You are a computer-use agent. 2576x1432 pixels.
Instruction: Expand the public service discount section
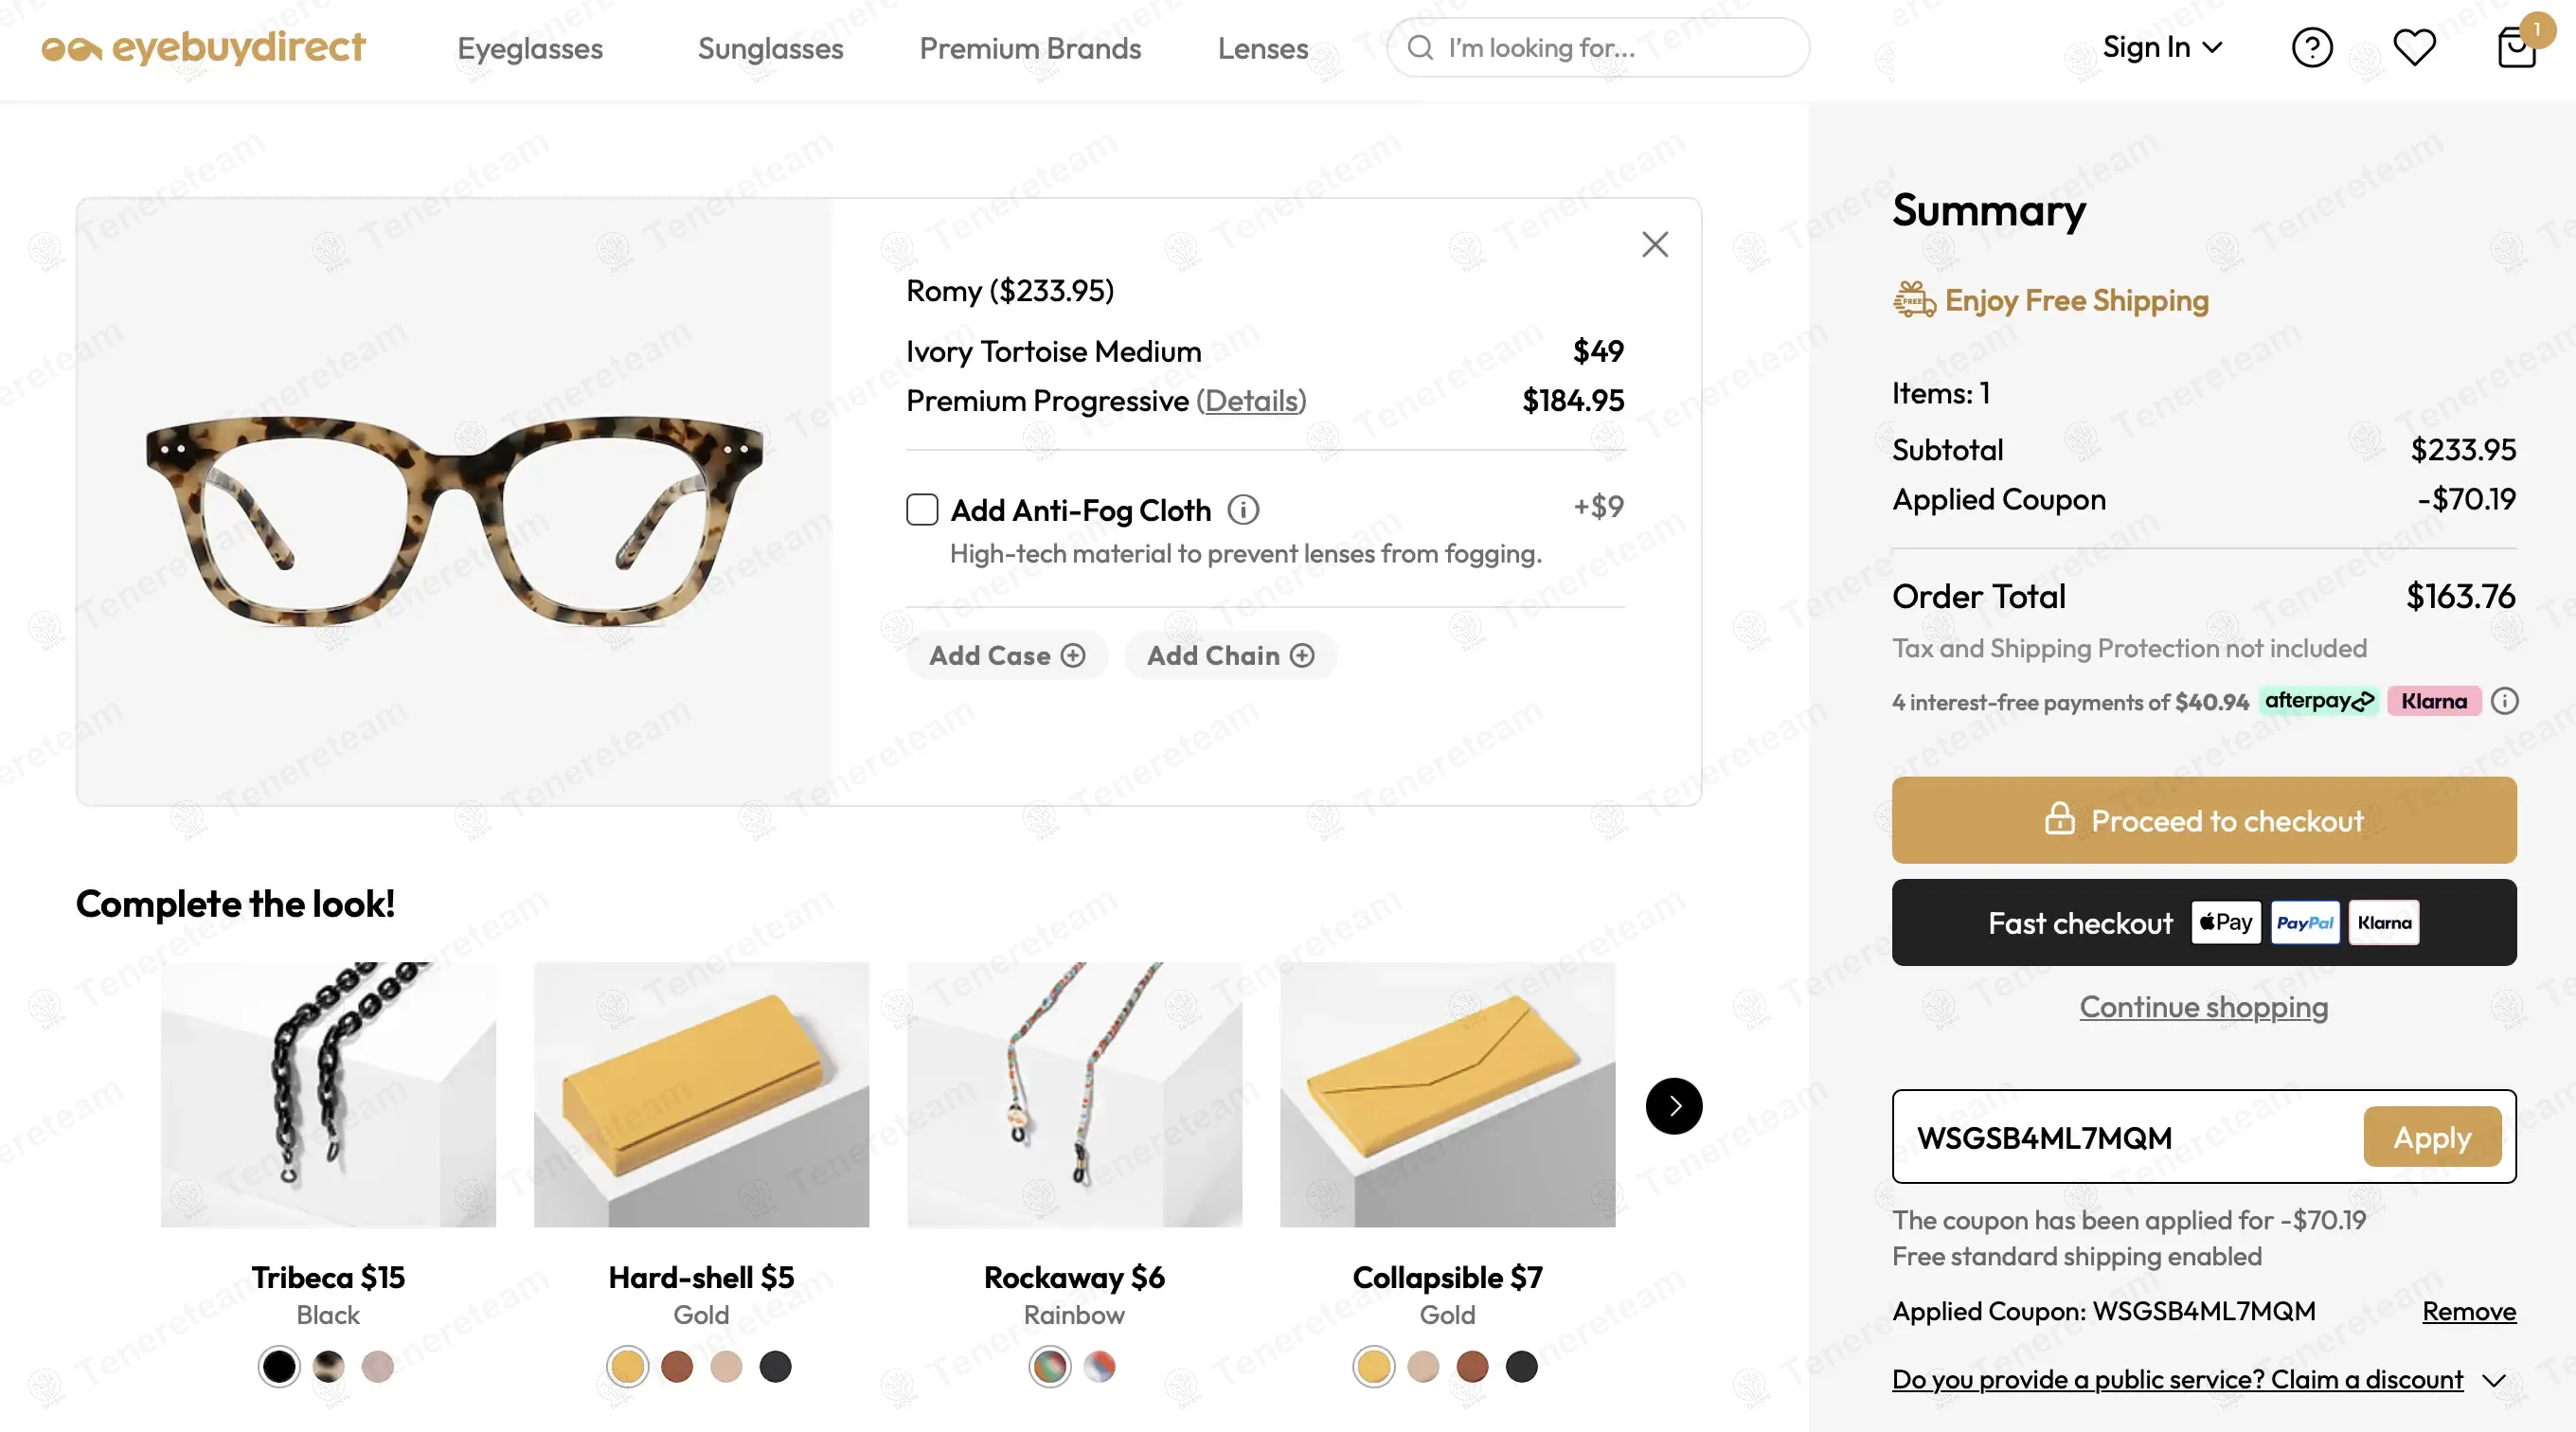click(x=2494, y=1380)
